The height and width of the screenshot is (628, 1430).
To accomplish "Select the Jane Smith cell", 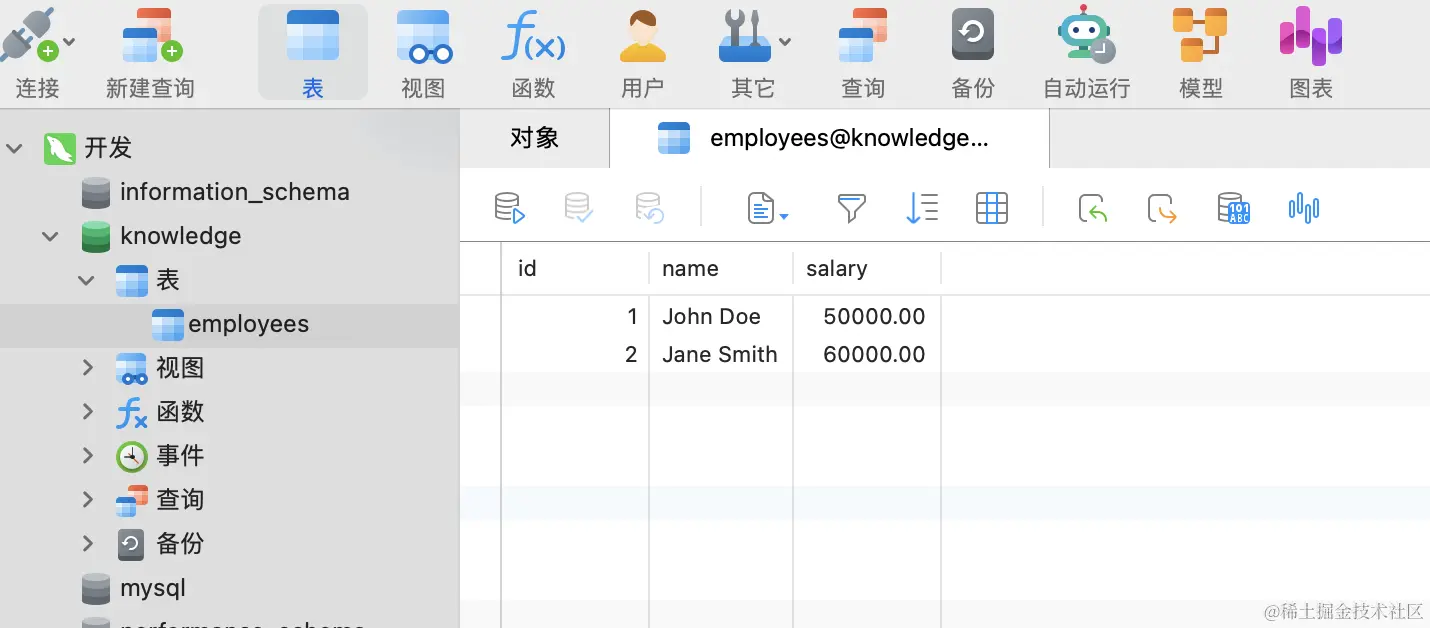I will click(721, 354).
